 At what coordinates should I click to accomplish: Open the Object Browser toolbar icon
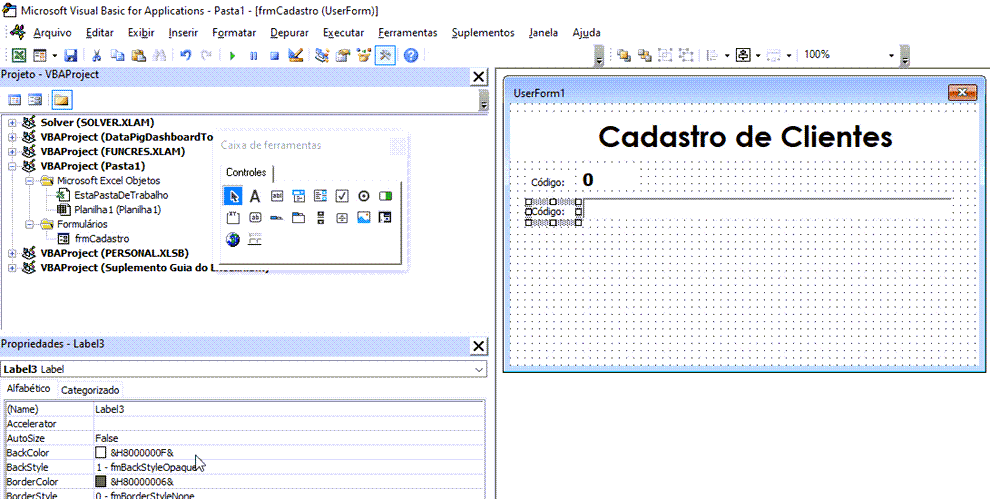pos(363,56)
